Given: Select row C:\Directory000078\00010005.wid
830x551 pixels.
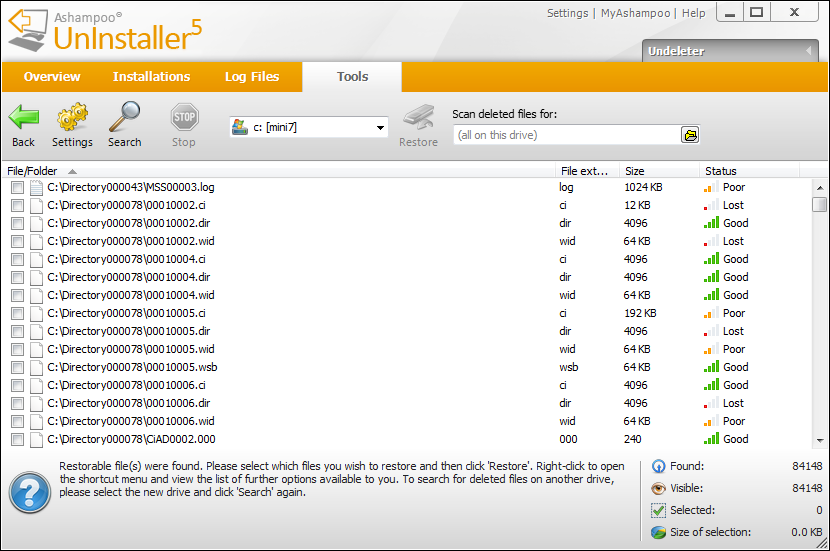Looking at the screenshot, I should pos(408,349).
